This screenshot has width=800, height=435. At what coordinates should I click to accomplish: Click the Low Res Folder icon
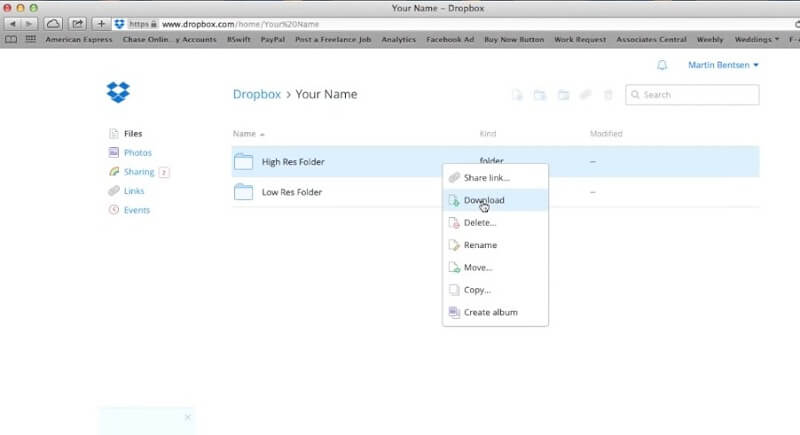click(x=243, y=192)
